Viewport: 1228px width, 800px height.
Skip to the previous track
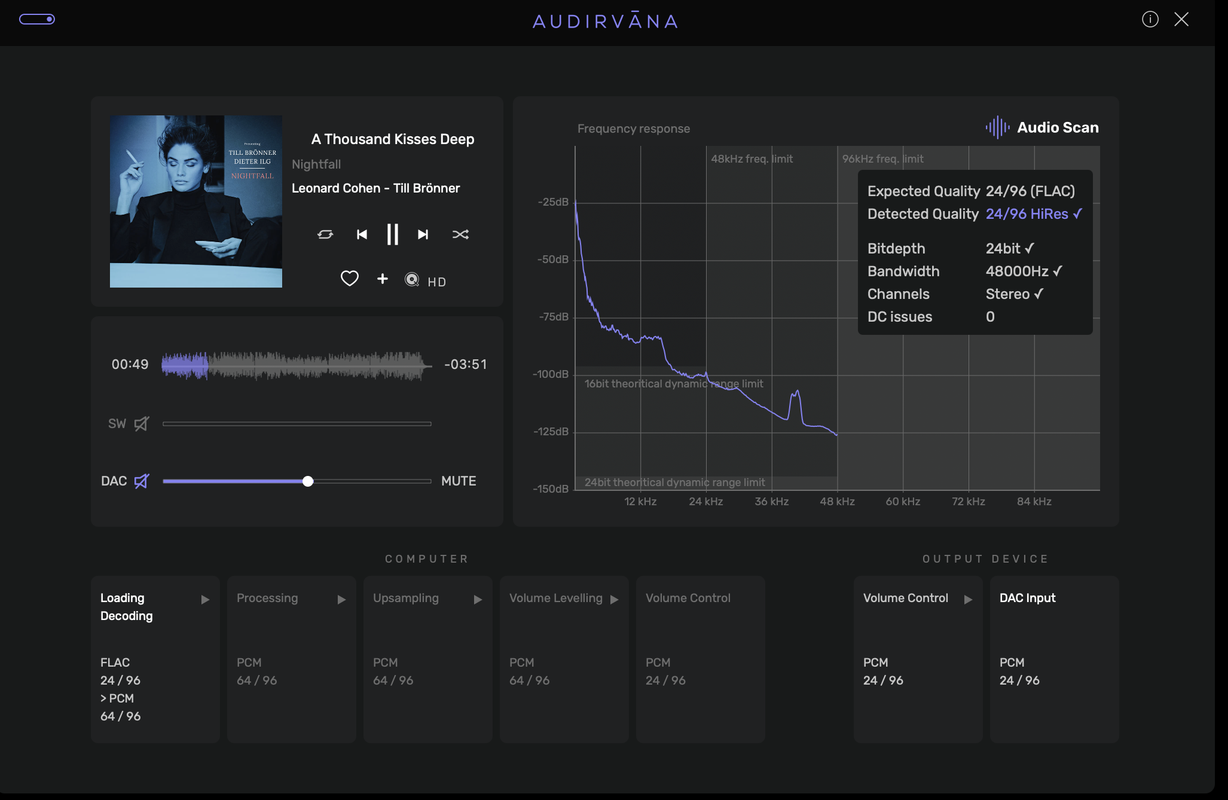pos(362,234)
